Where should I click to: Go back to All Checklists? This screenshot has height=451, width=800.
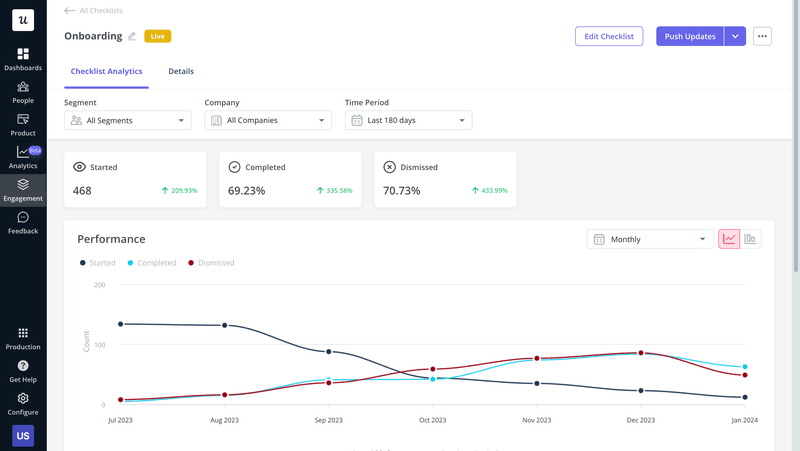pos(93,11)
